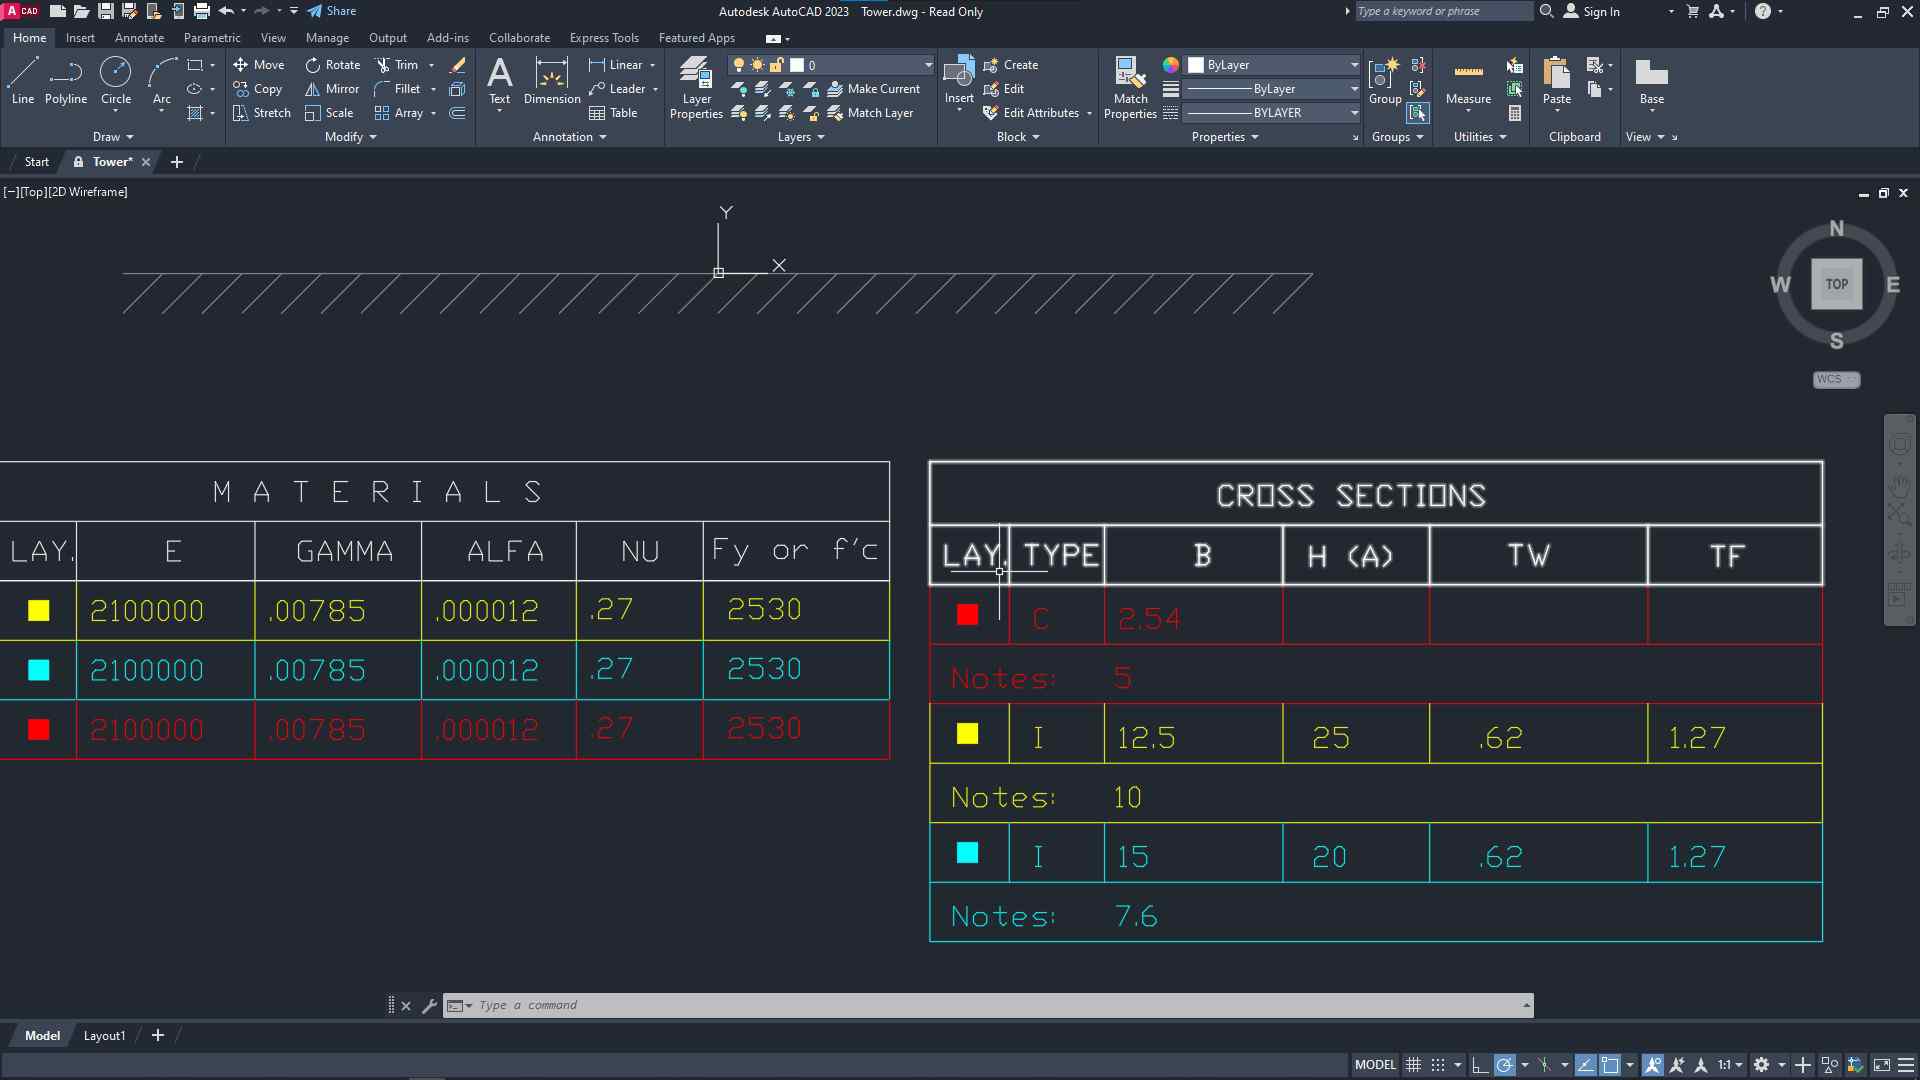This screenshot has width=1920, height=1080.
Task: Click the Dimension annotation tool
Action: 551,80
